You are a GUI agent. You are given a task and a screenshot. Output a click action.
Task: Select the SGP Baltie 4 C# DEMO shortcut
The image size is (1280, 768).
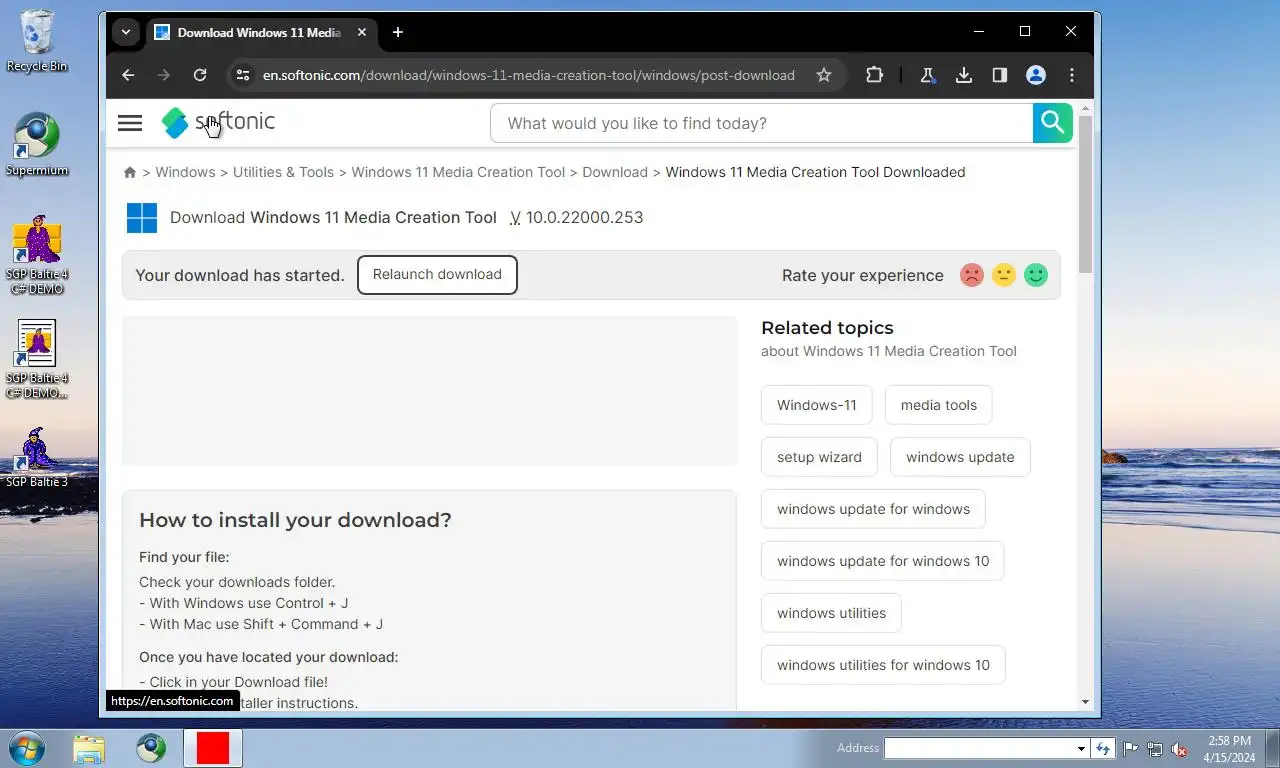(x=37, y=255)
